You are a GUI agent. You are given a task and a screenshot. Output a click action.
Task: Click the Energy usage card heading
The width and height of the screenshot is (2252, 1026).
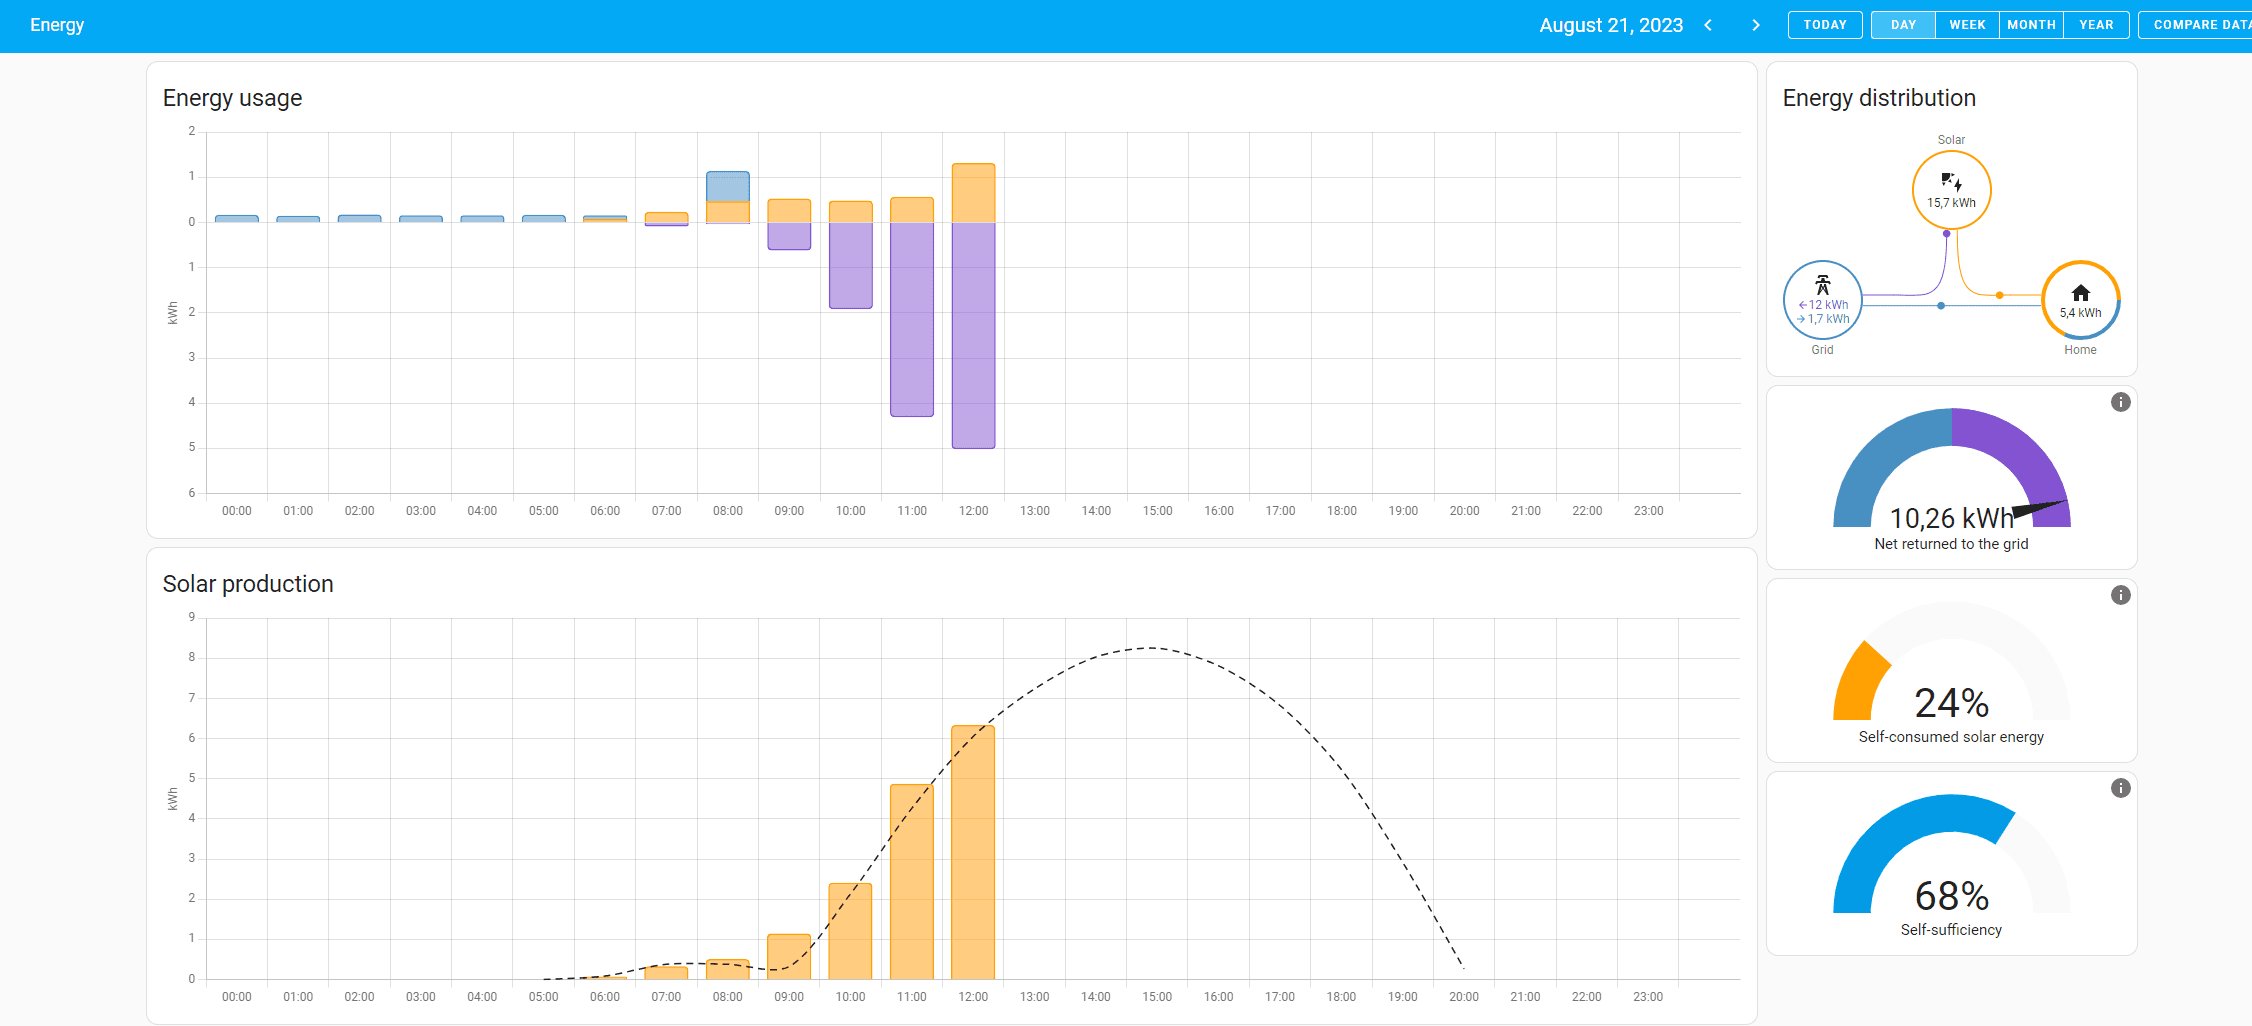coord(232,98)
